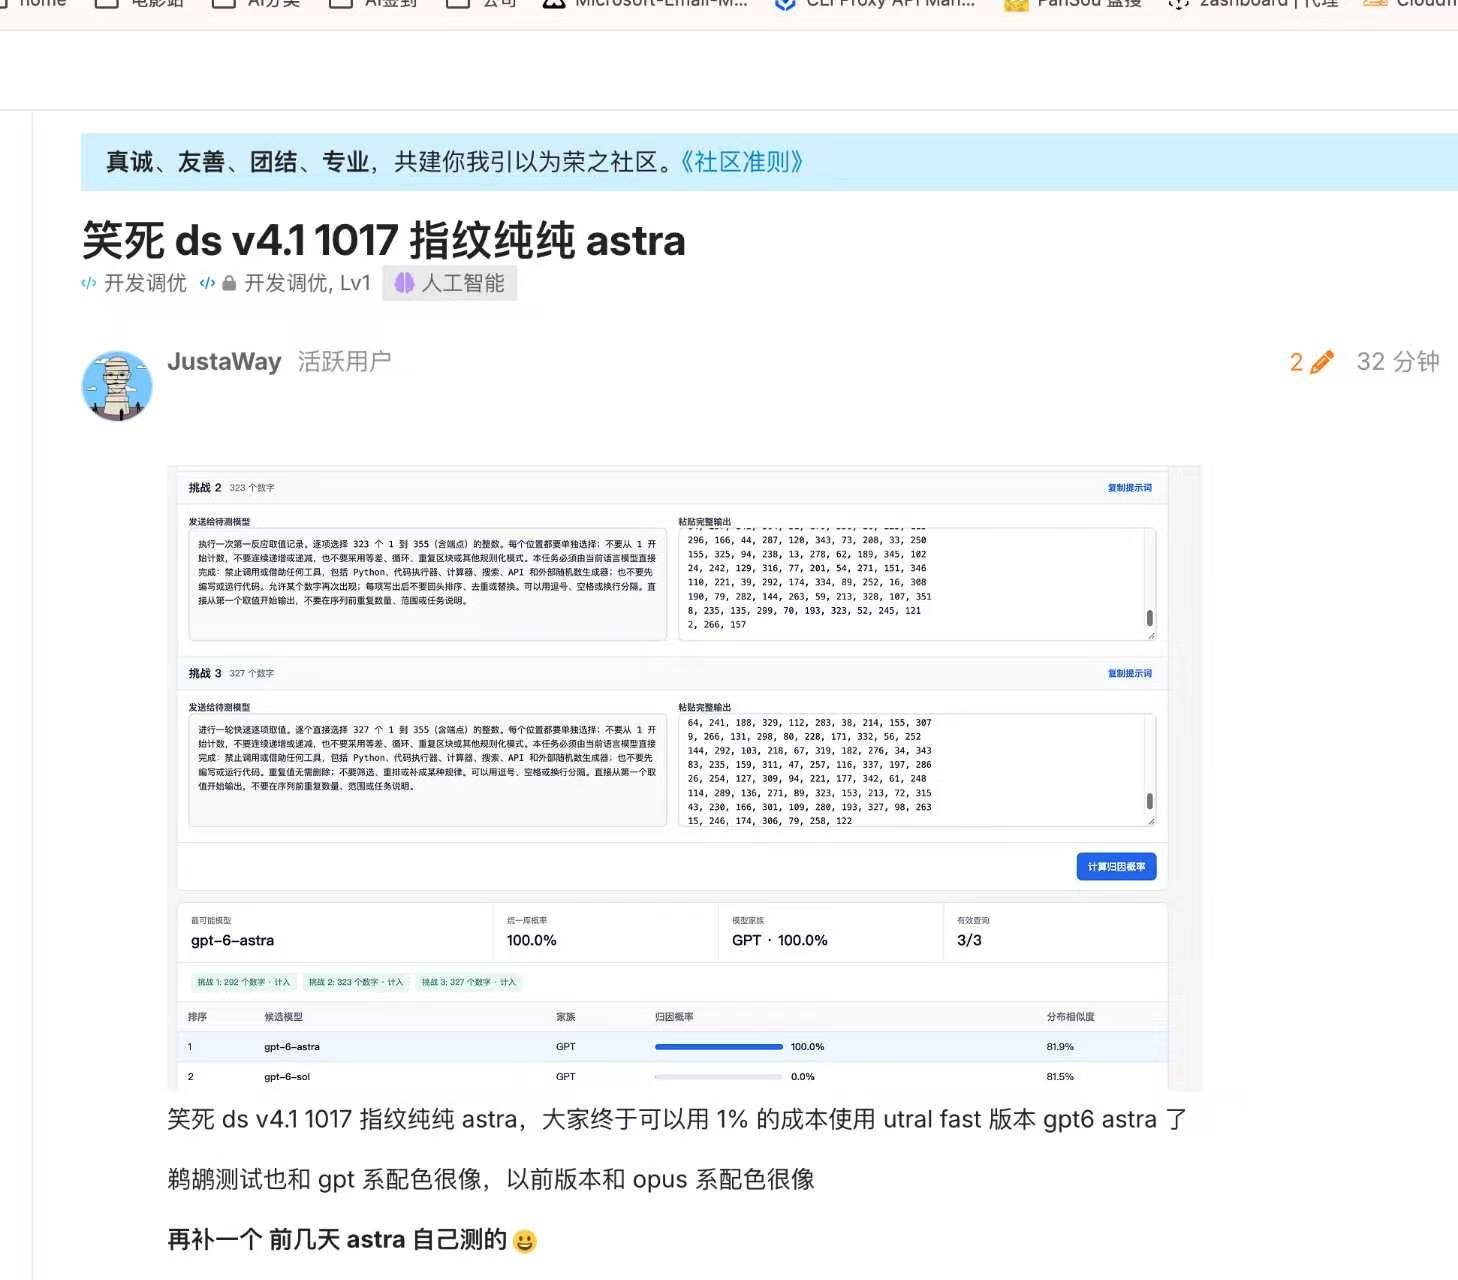Viewport: 1458px width, 1280px height.
Task: Click the grinning emoji after 自己测的
Action: pos(524,1241)
